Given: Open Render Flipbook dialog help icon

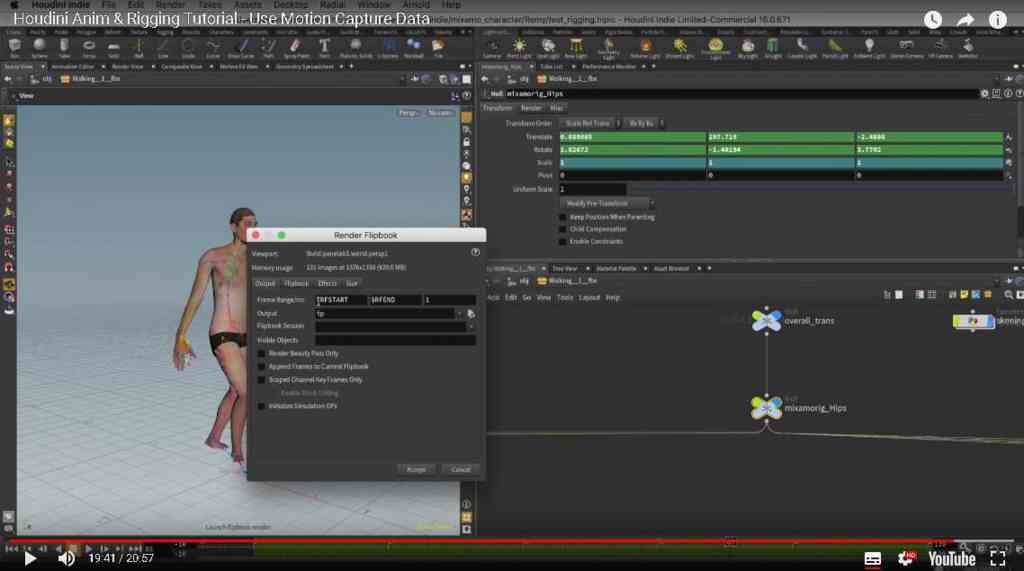Looking at the screenshot, I should [x=475, y=252].
